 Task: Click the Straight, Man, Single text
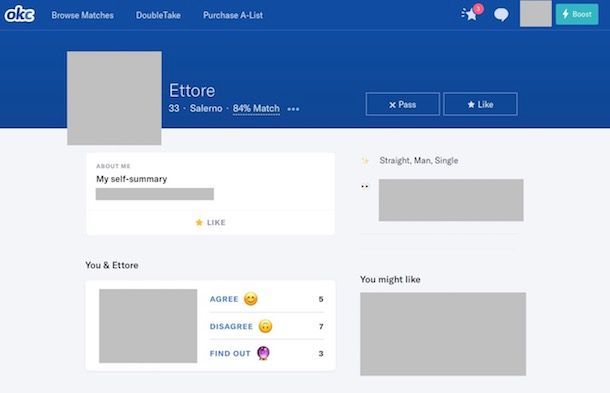419,160
